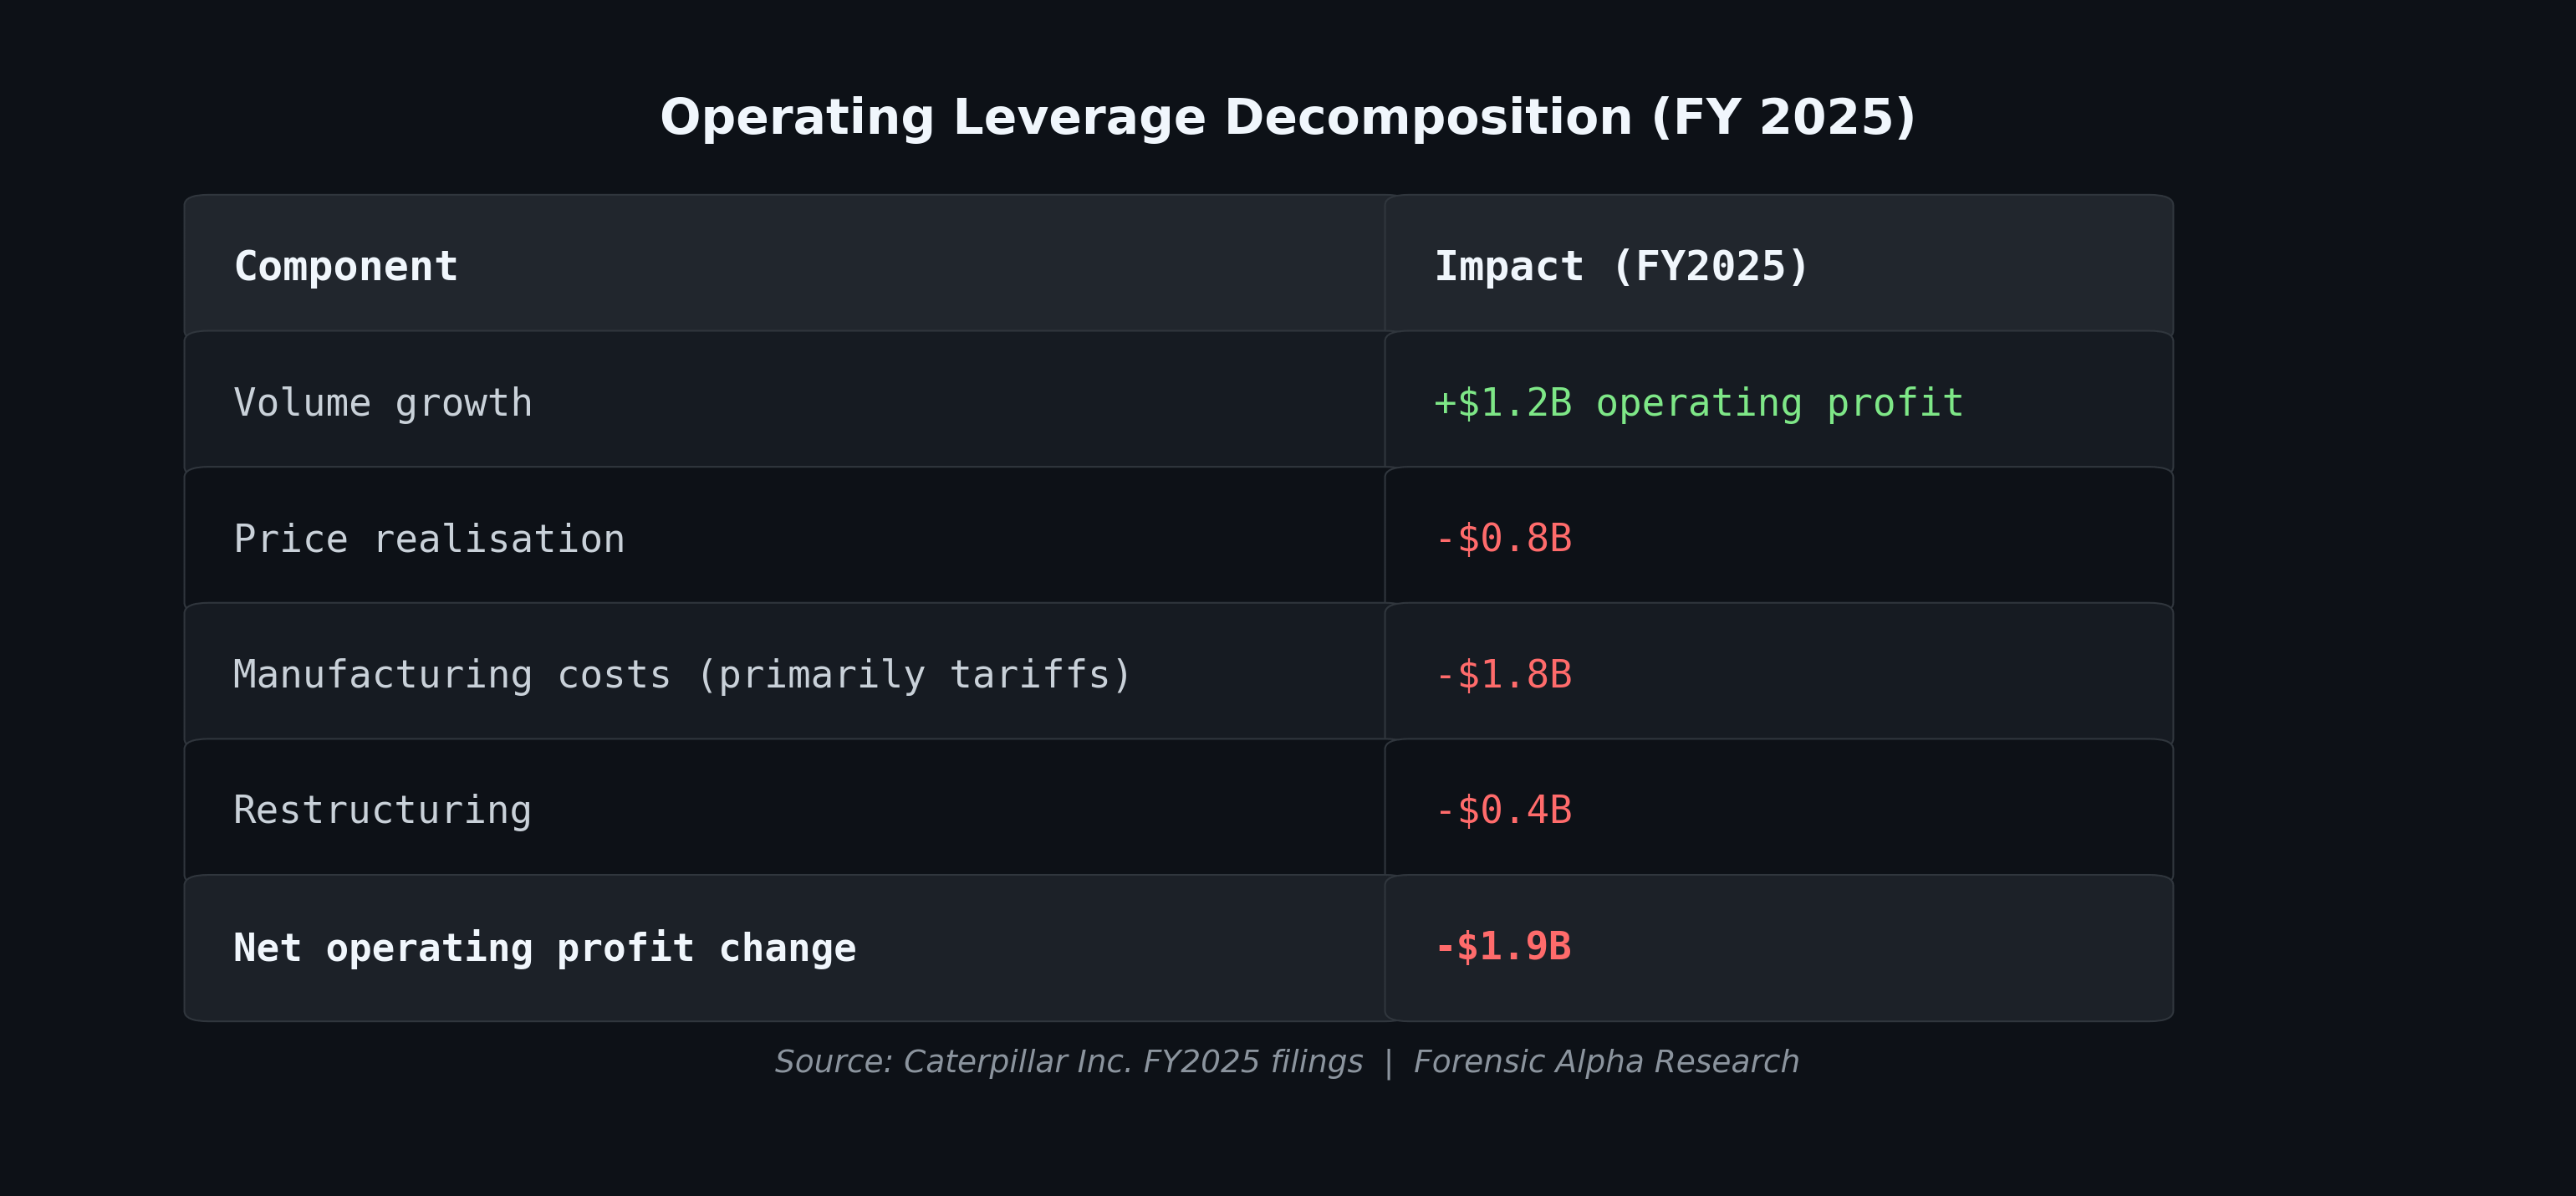Viewport: 2576px width, 1196px height.
Task: Click the Caterpillar Inc. FY2025 filings source text
Action: [x=1133, y=1062]
